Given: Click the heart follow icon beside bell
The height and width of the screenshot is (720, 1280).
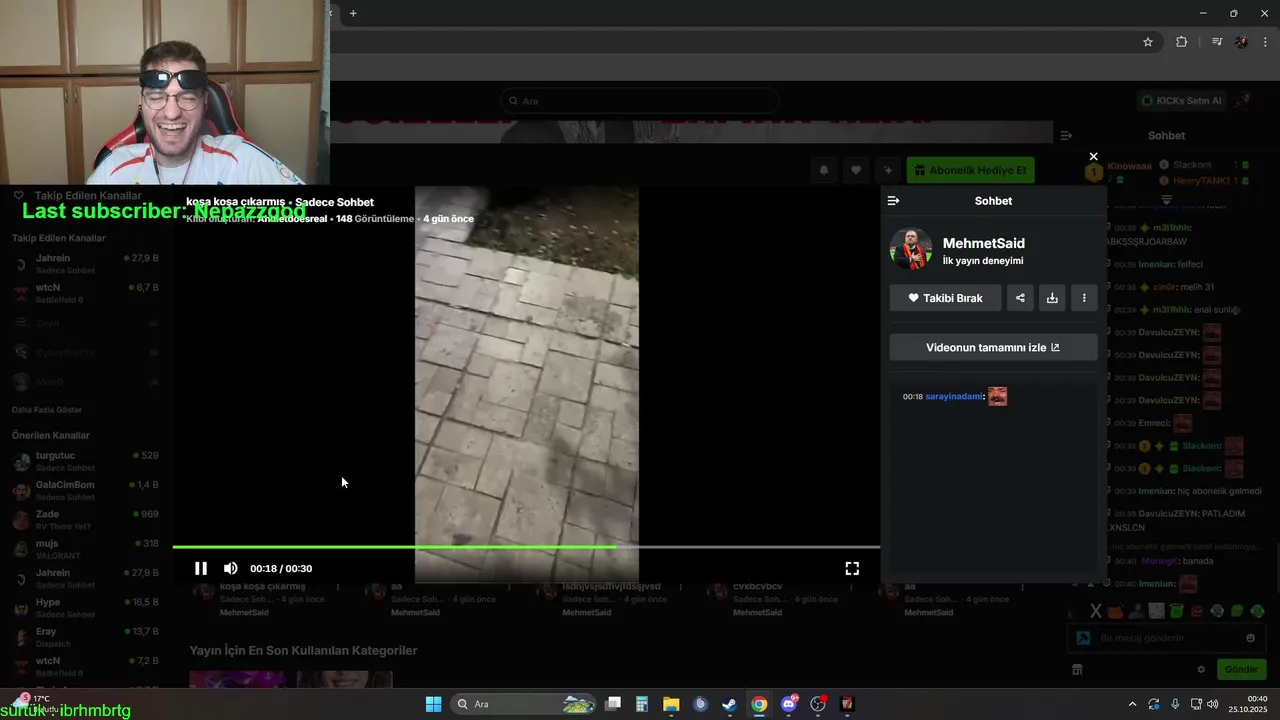Looking at the screenshot, I should (855, 170).
